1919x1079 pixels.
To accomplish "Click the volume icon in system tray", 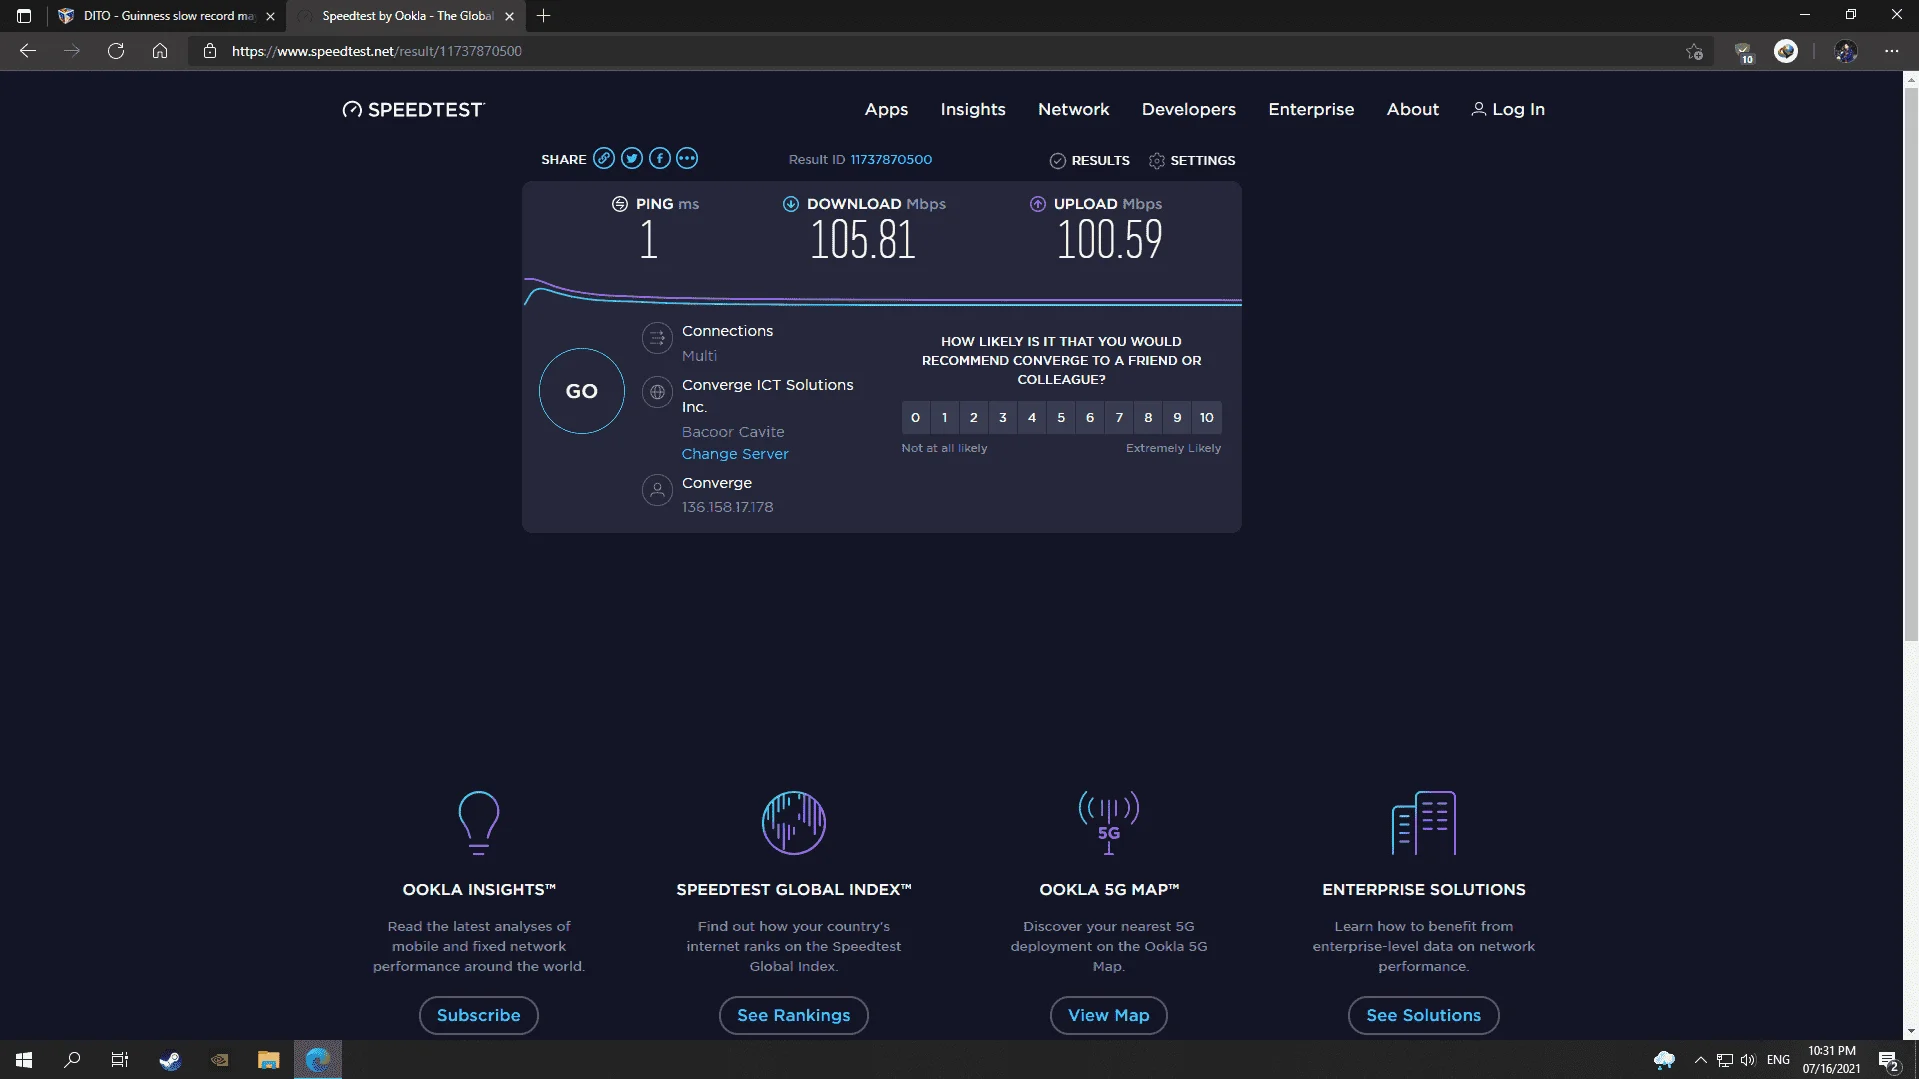I will click(x=1748, y=1060).
